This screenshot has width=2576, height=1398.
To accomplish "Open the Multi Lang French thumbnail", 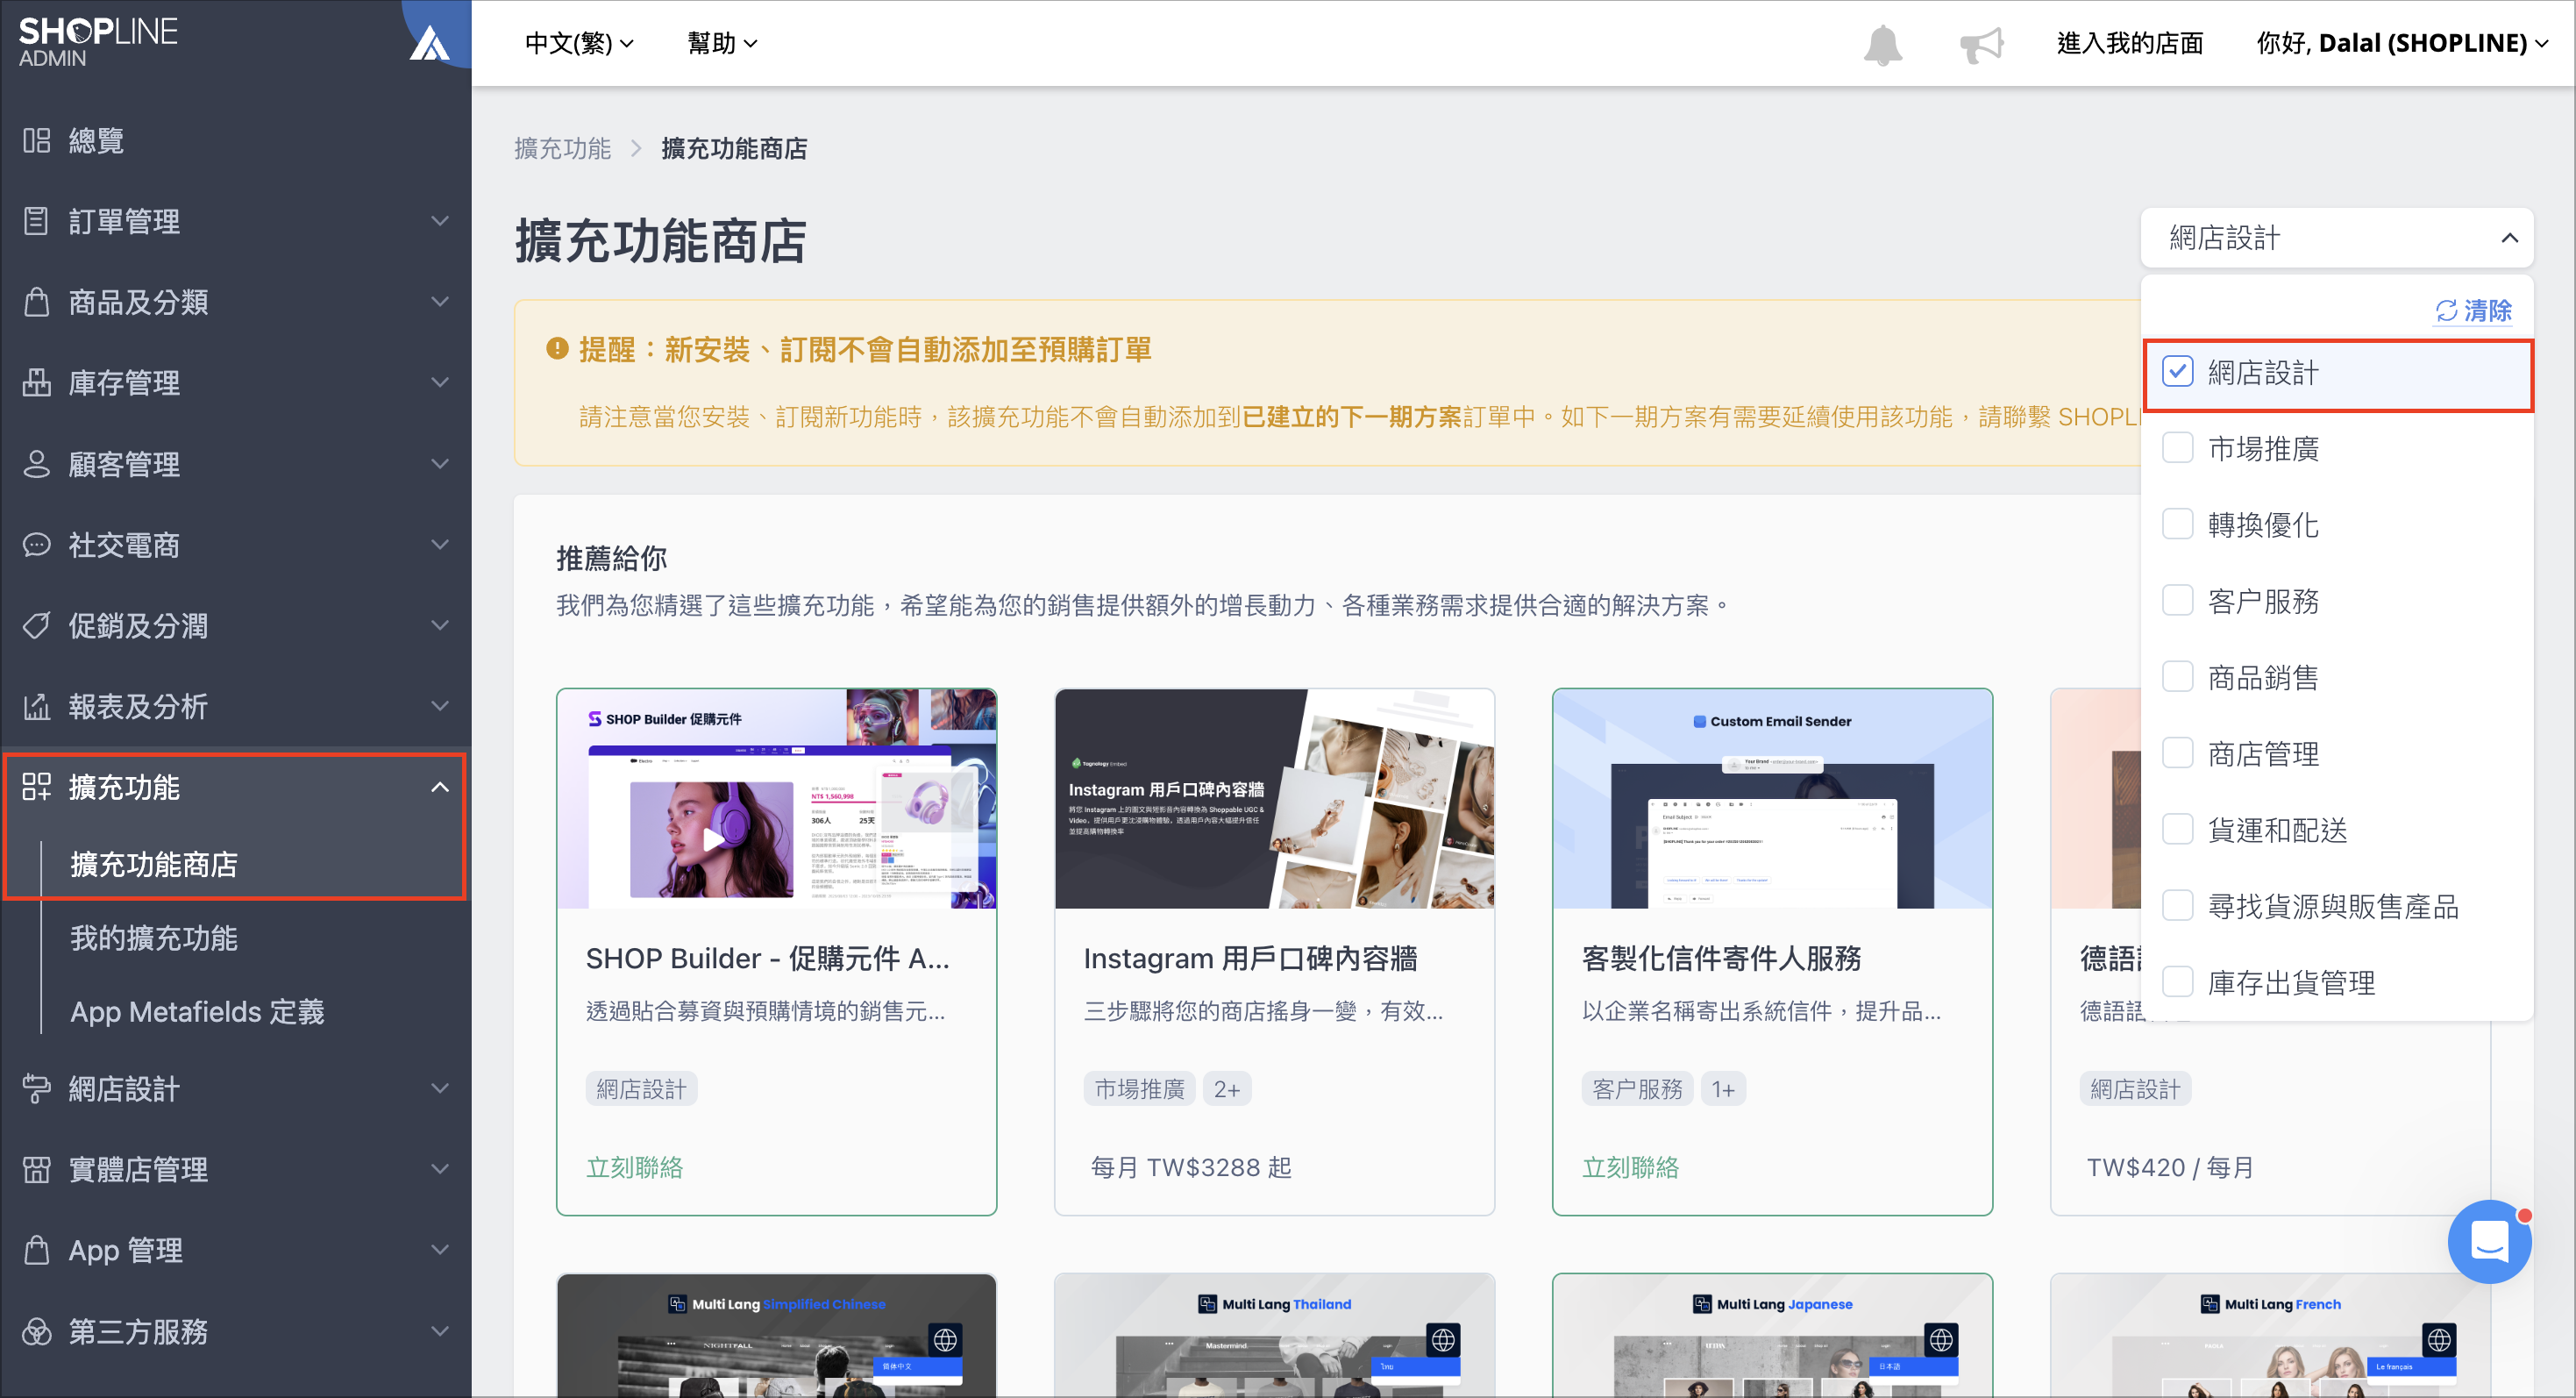I will (x=2270, y=1335).
